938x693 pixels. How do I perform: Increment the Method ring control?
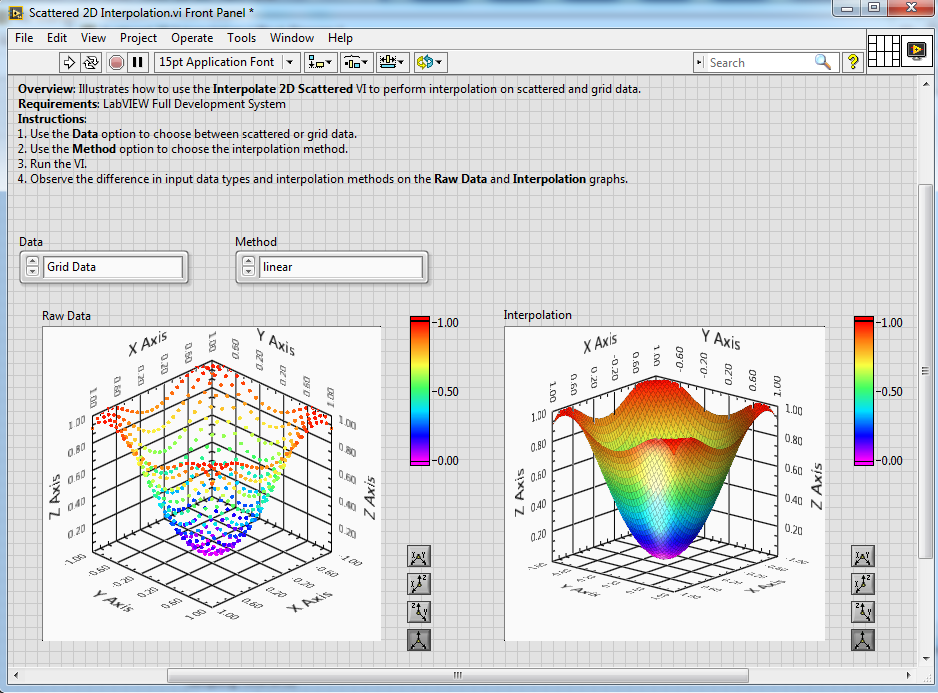click(248, 262)
